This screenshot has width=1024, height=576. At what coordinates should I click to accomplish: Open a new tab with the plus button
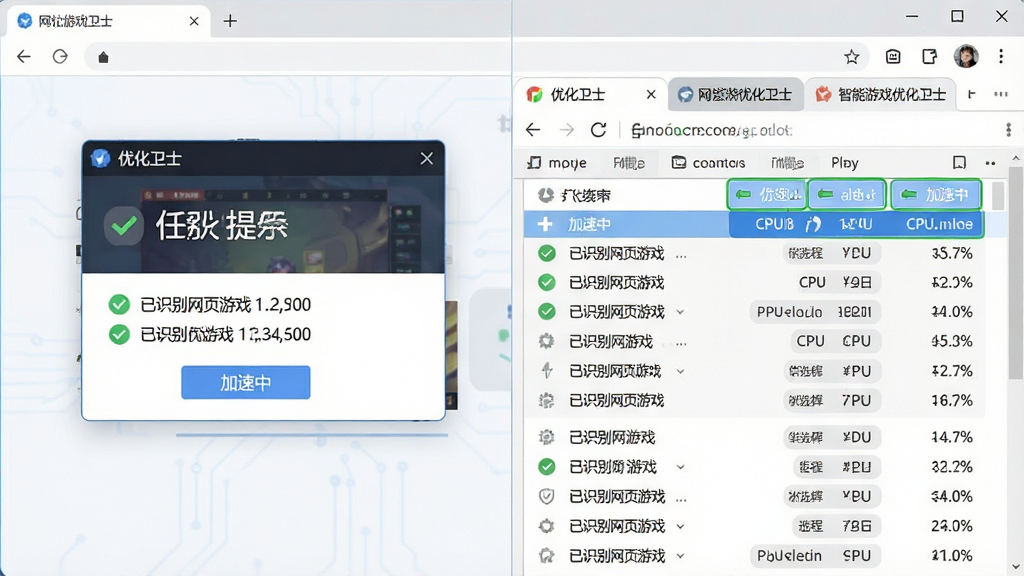[230, 21]
